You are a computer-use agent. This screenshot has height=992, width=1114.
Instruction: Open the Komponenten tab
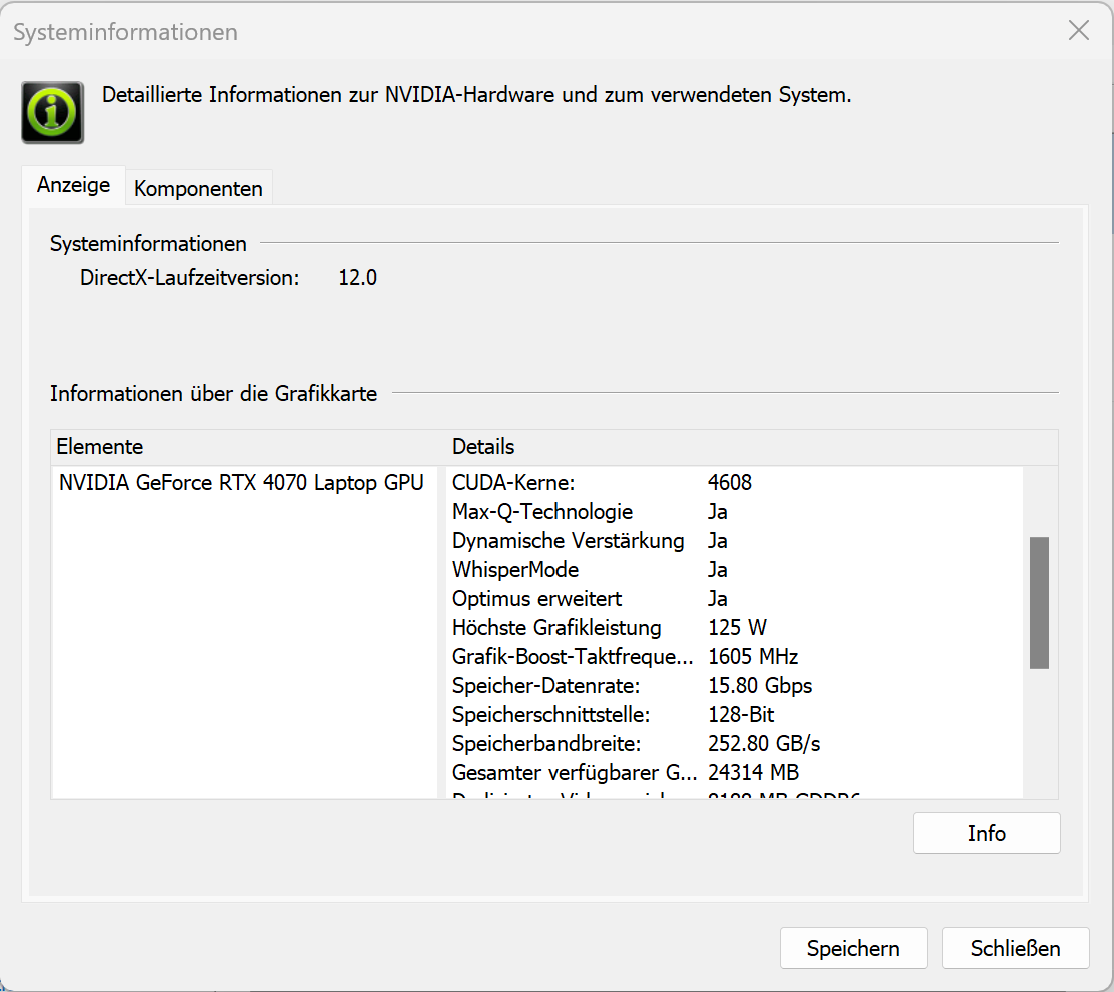coord(198,188)
